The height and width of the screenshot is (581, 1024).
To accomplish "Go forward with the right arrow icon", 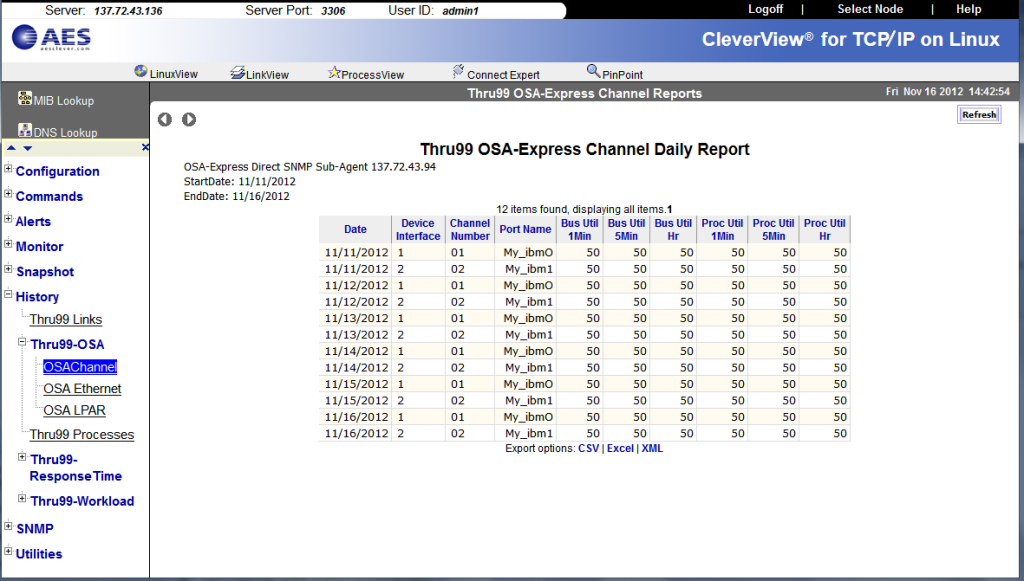I will [x=189, y=119].
